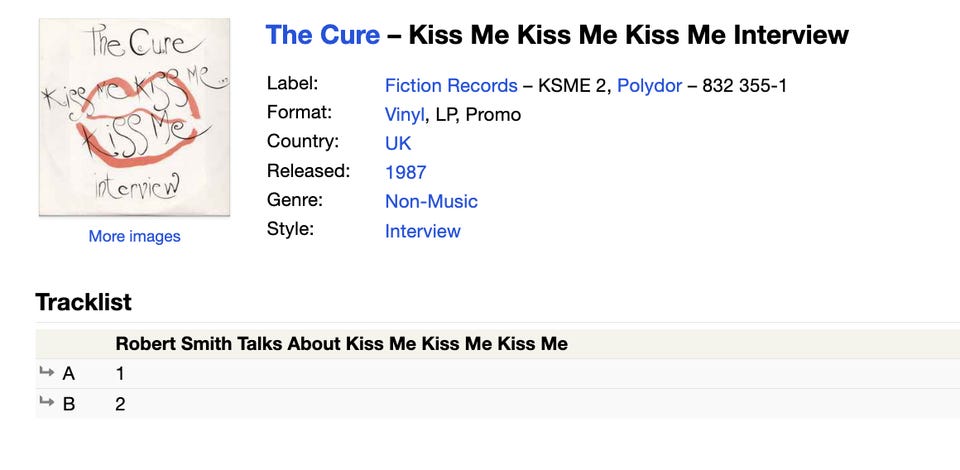Select track position B in the tracklist
Screen dimensions: 960x470
coord(69,404)
